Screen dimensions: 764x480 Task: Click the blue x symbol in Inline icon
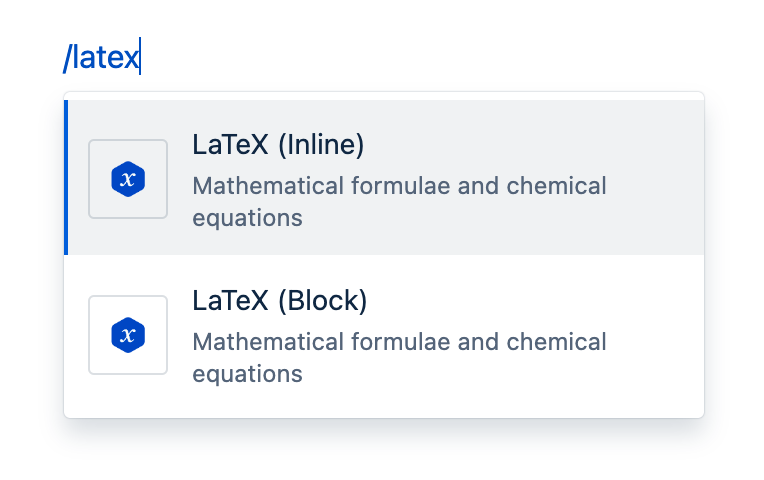127,180
